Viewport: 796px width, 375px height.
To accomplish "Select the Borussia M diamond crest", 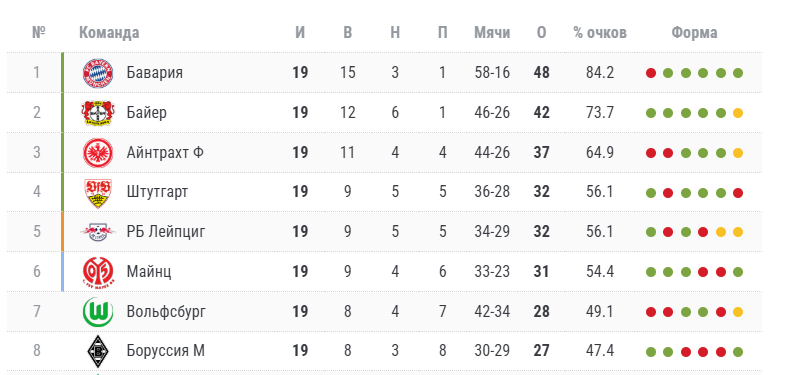I will (x=98, y=351).
